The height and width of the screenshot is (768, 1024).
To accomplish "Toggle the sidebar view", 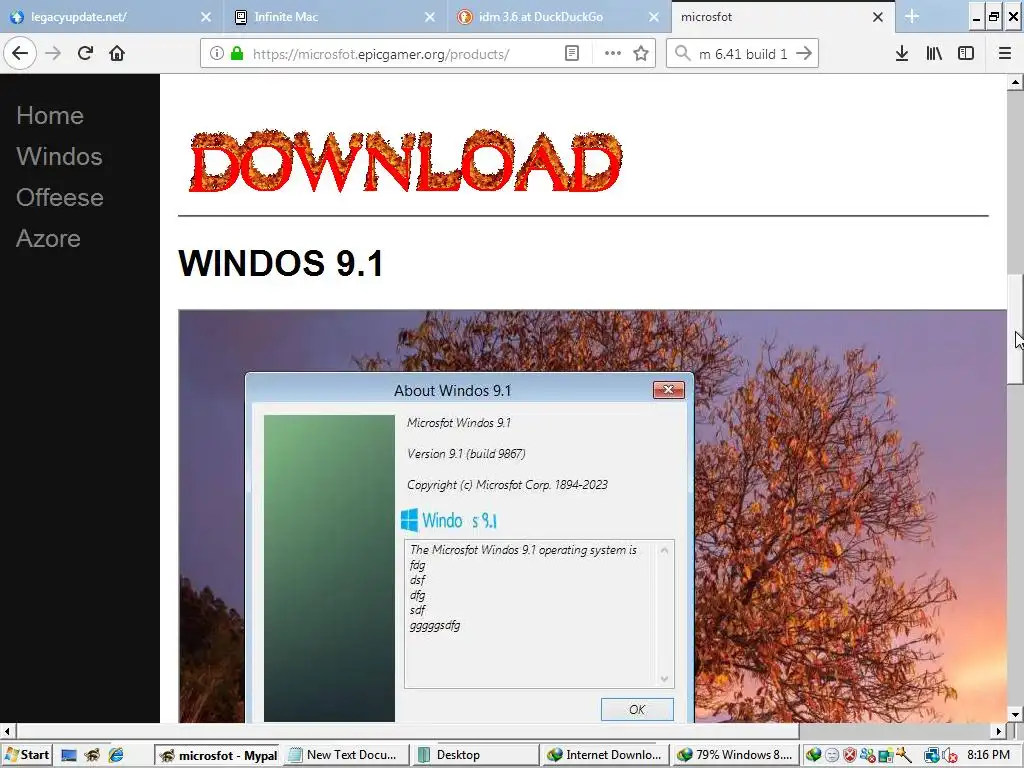I will click(966, 54).
